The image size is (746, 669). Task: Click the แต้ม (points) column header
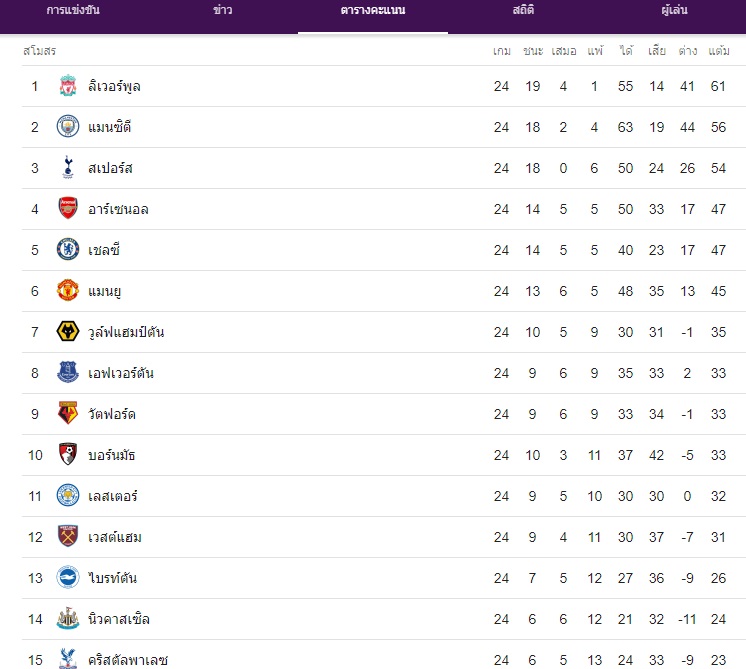pyautogui.click(x=718, y=51)
